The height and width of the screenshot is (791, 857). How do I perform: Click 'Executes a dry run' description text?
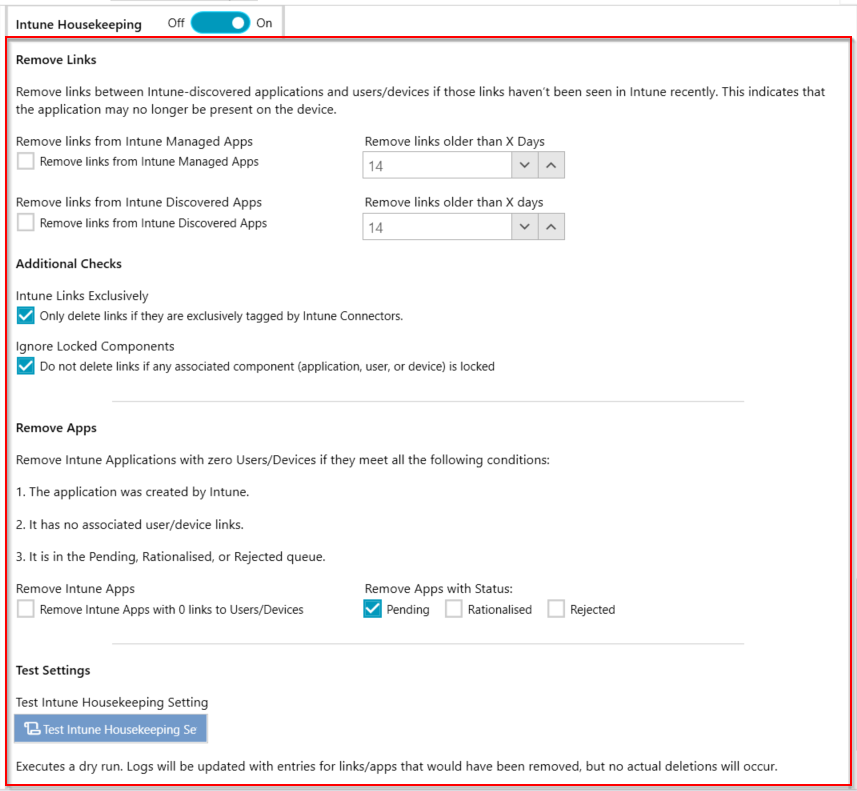[x=396, y=766]
